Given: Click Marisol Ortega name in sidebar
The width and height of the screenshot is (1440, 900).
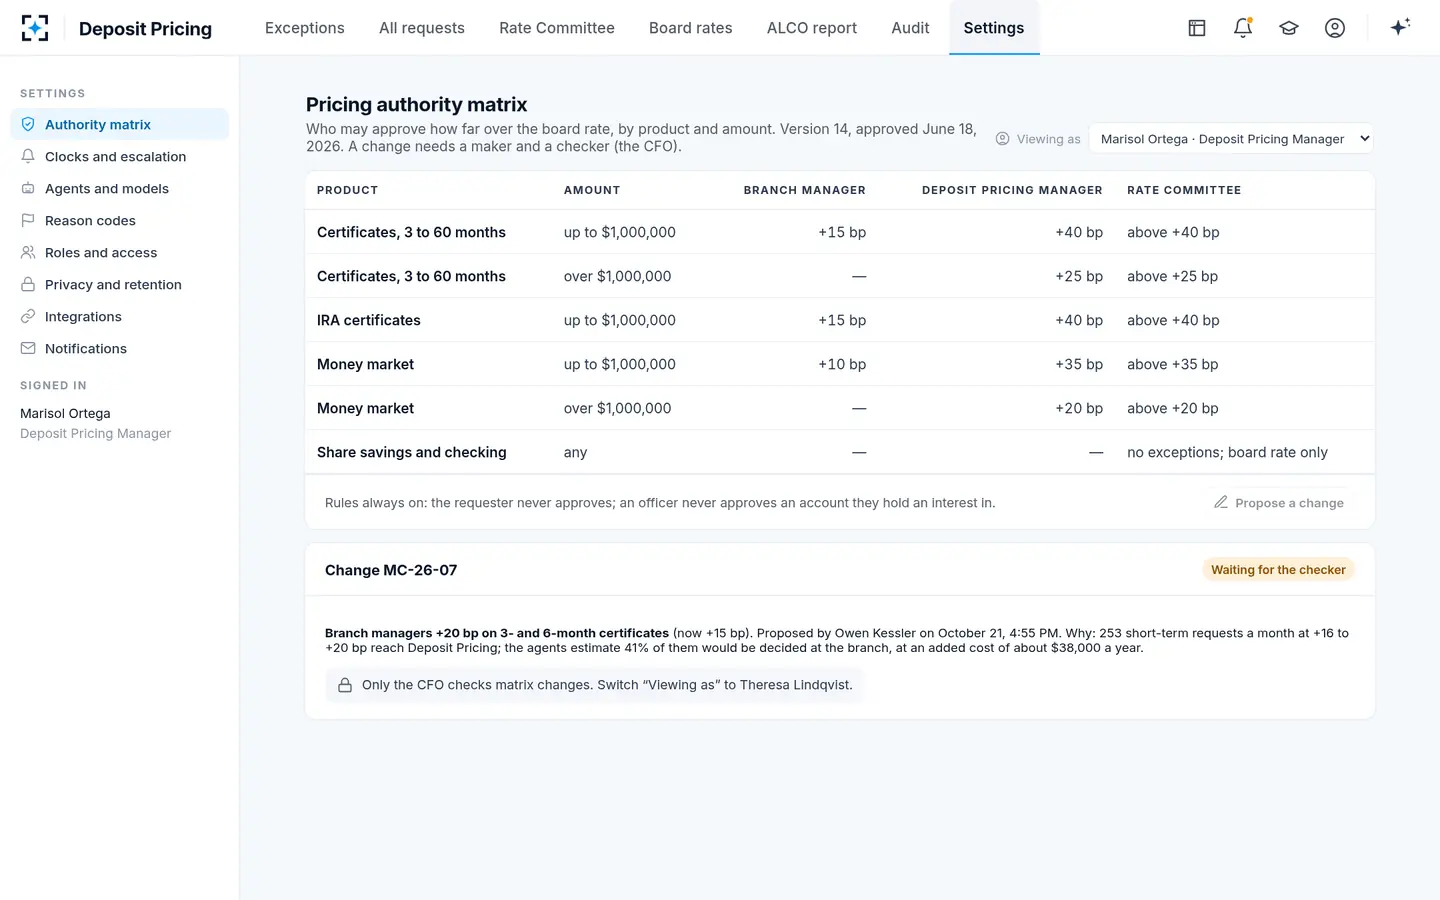Looking at the screenshot, I should pos(65,413).
